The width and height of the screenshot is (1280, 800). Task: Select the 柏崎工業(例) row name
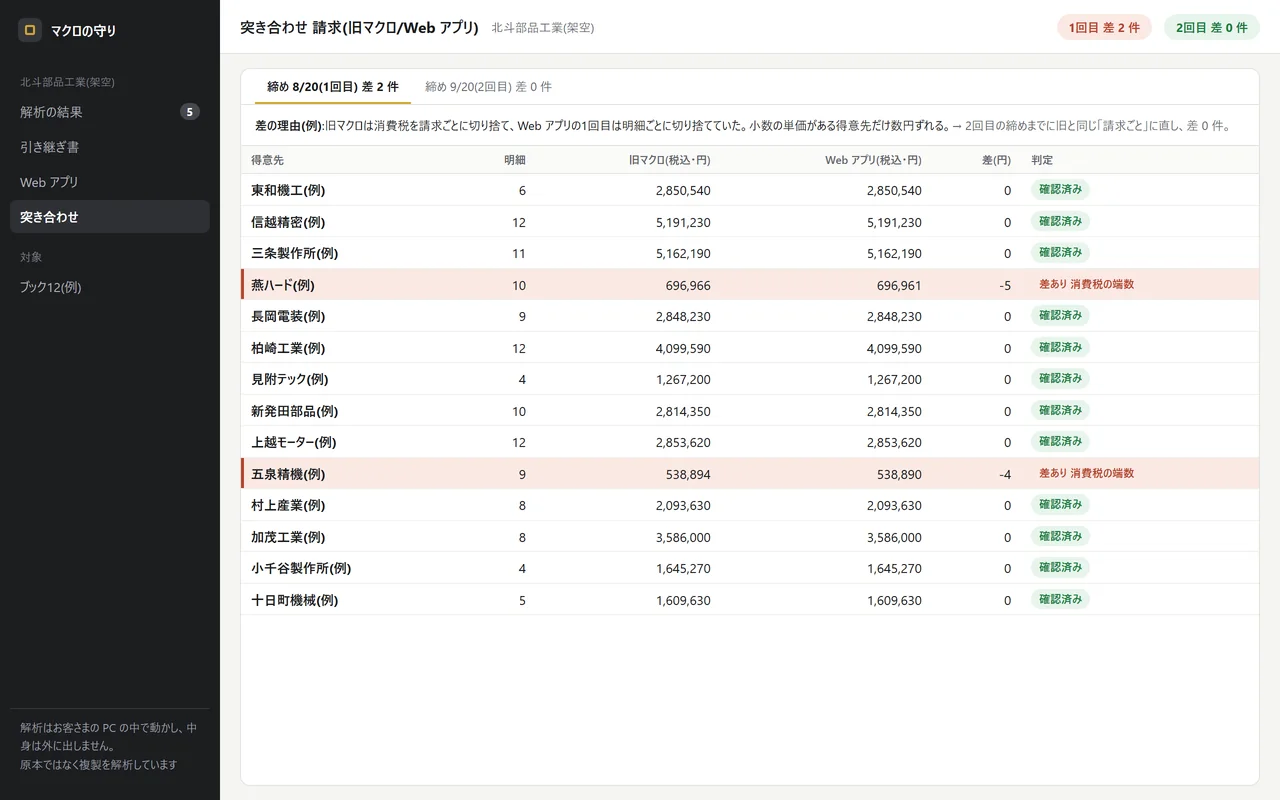tap(288, 348)
